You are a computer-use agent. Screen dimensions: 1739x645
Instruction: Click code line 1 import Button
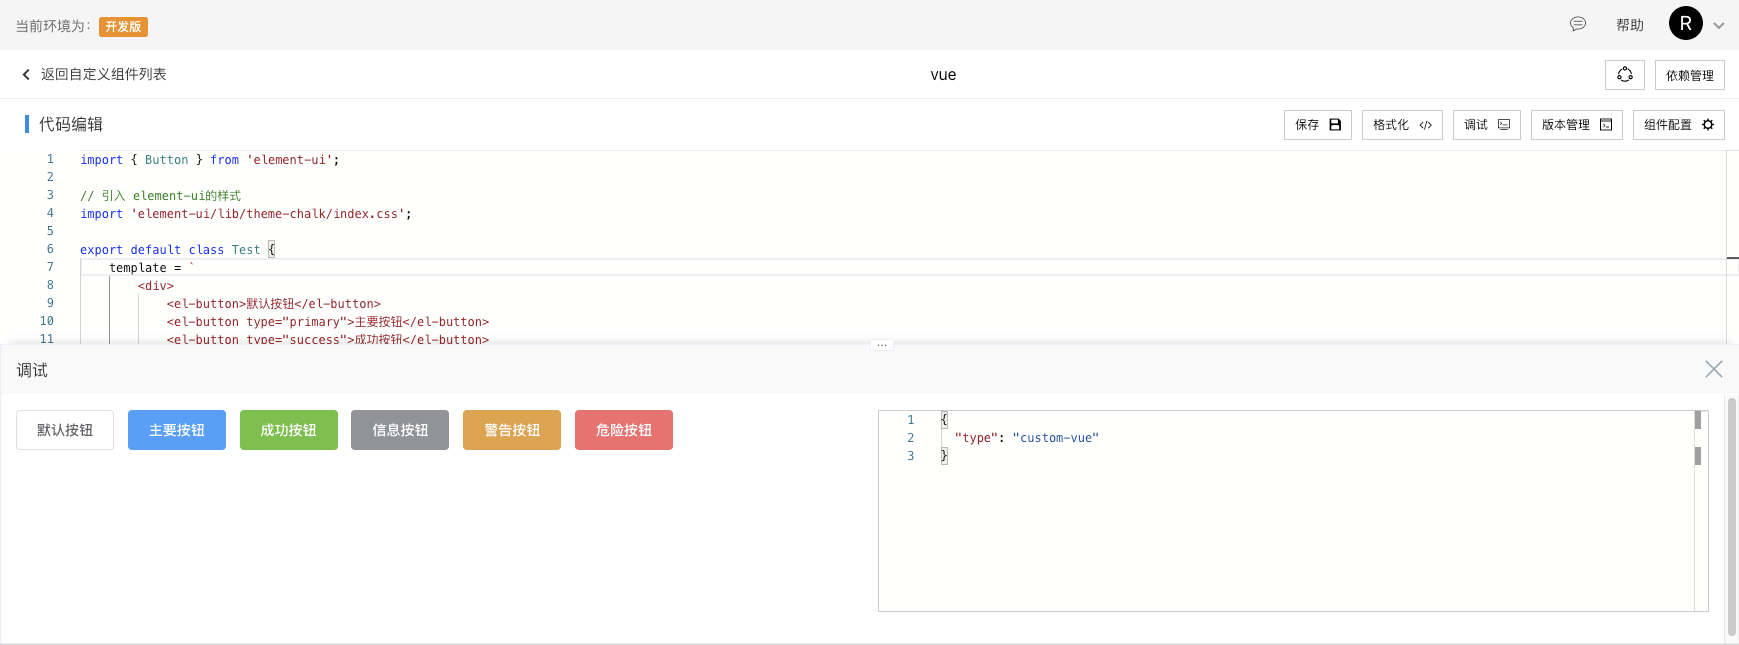click(x=210, y=160)
